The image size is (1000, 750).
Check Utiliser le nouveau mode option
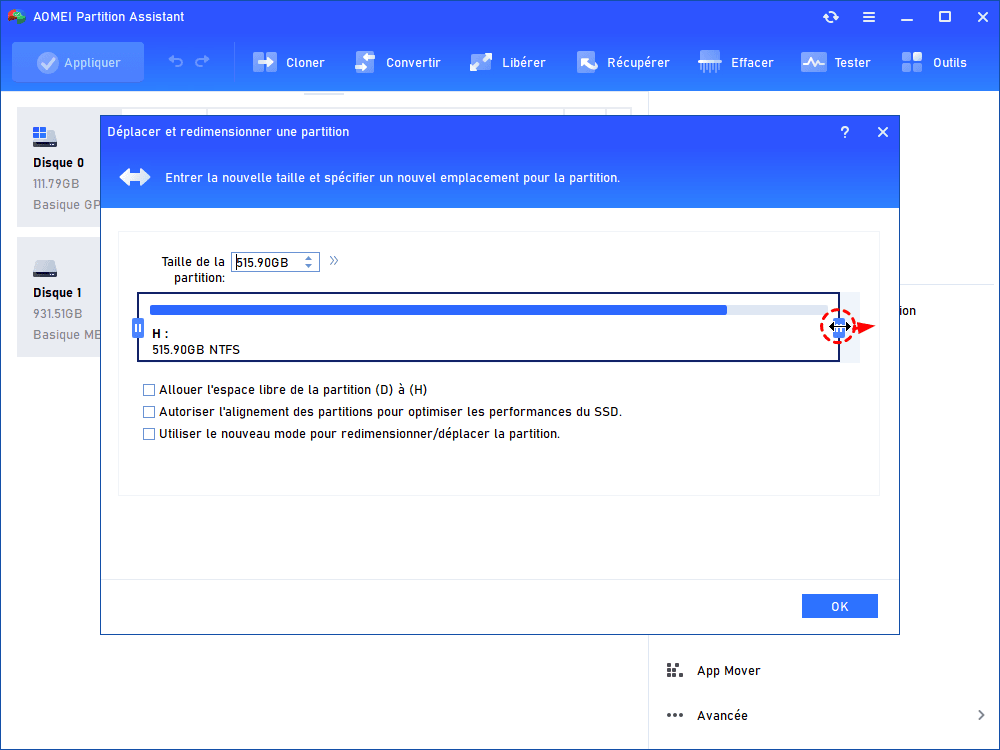(x=149, y=434)
